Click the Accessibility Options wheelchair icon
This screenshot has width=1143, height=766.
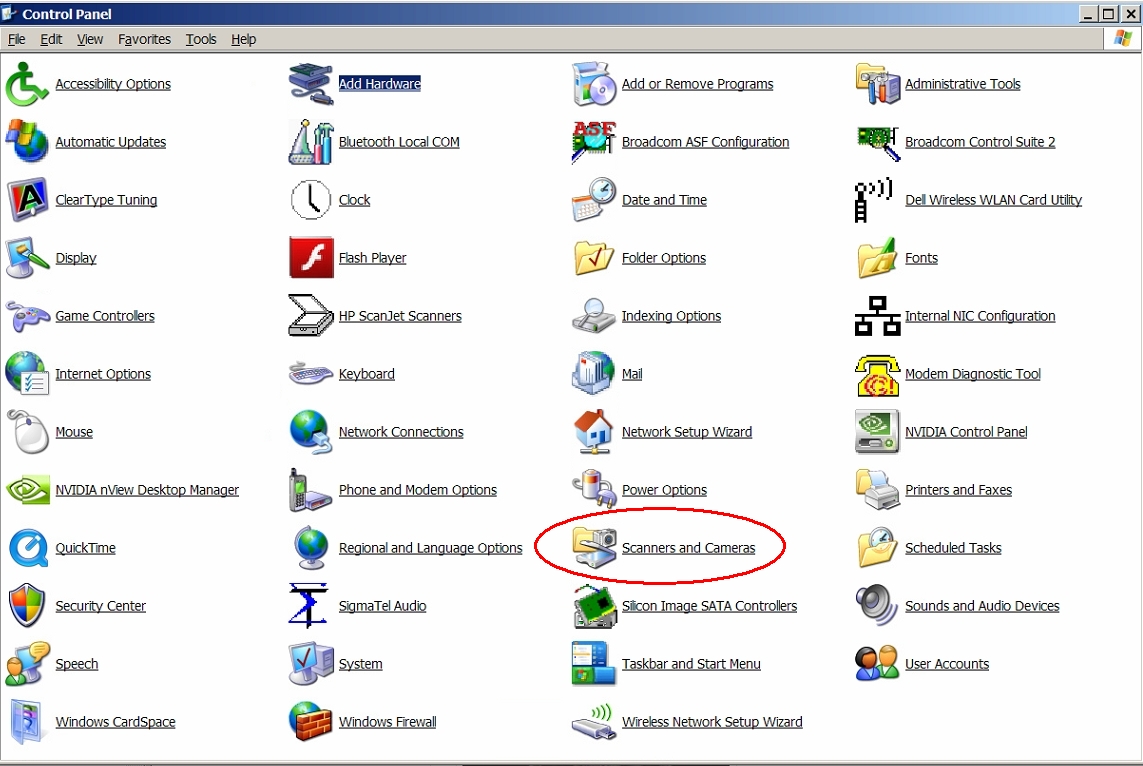(27, 84)
